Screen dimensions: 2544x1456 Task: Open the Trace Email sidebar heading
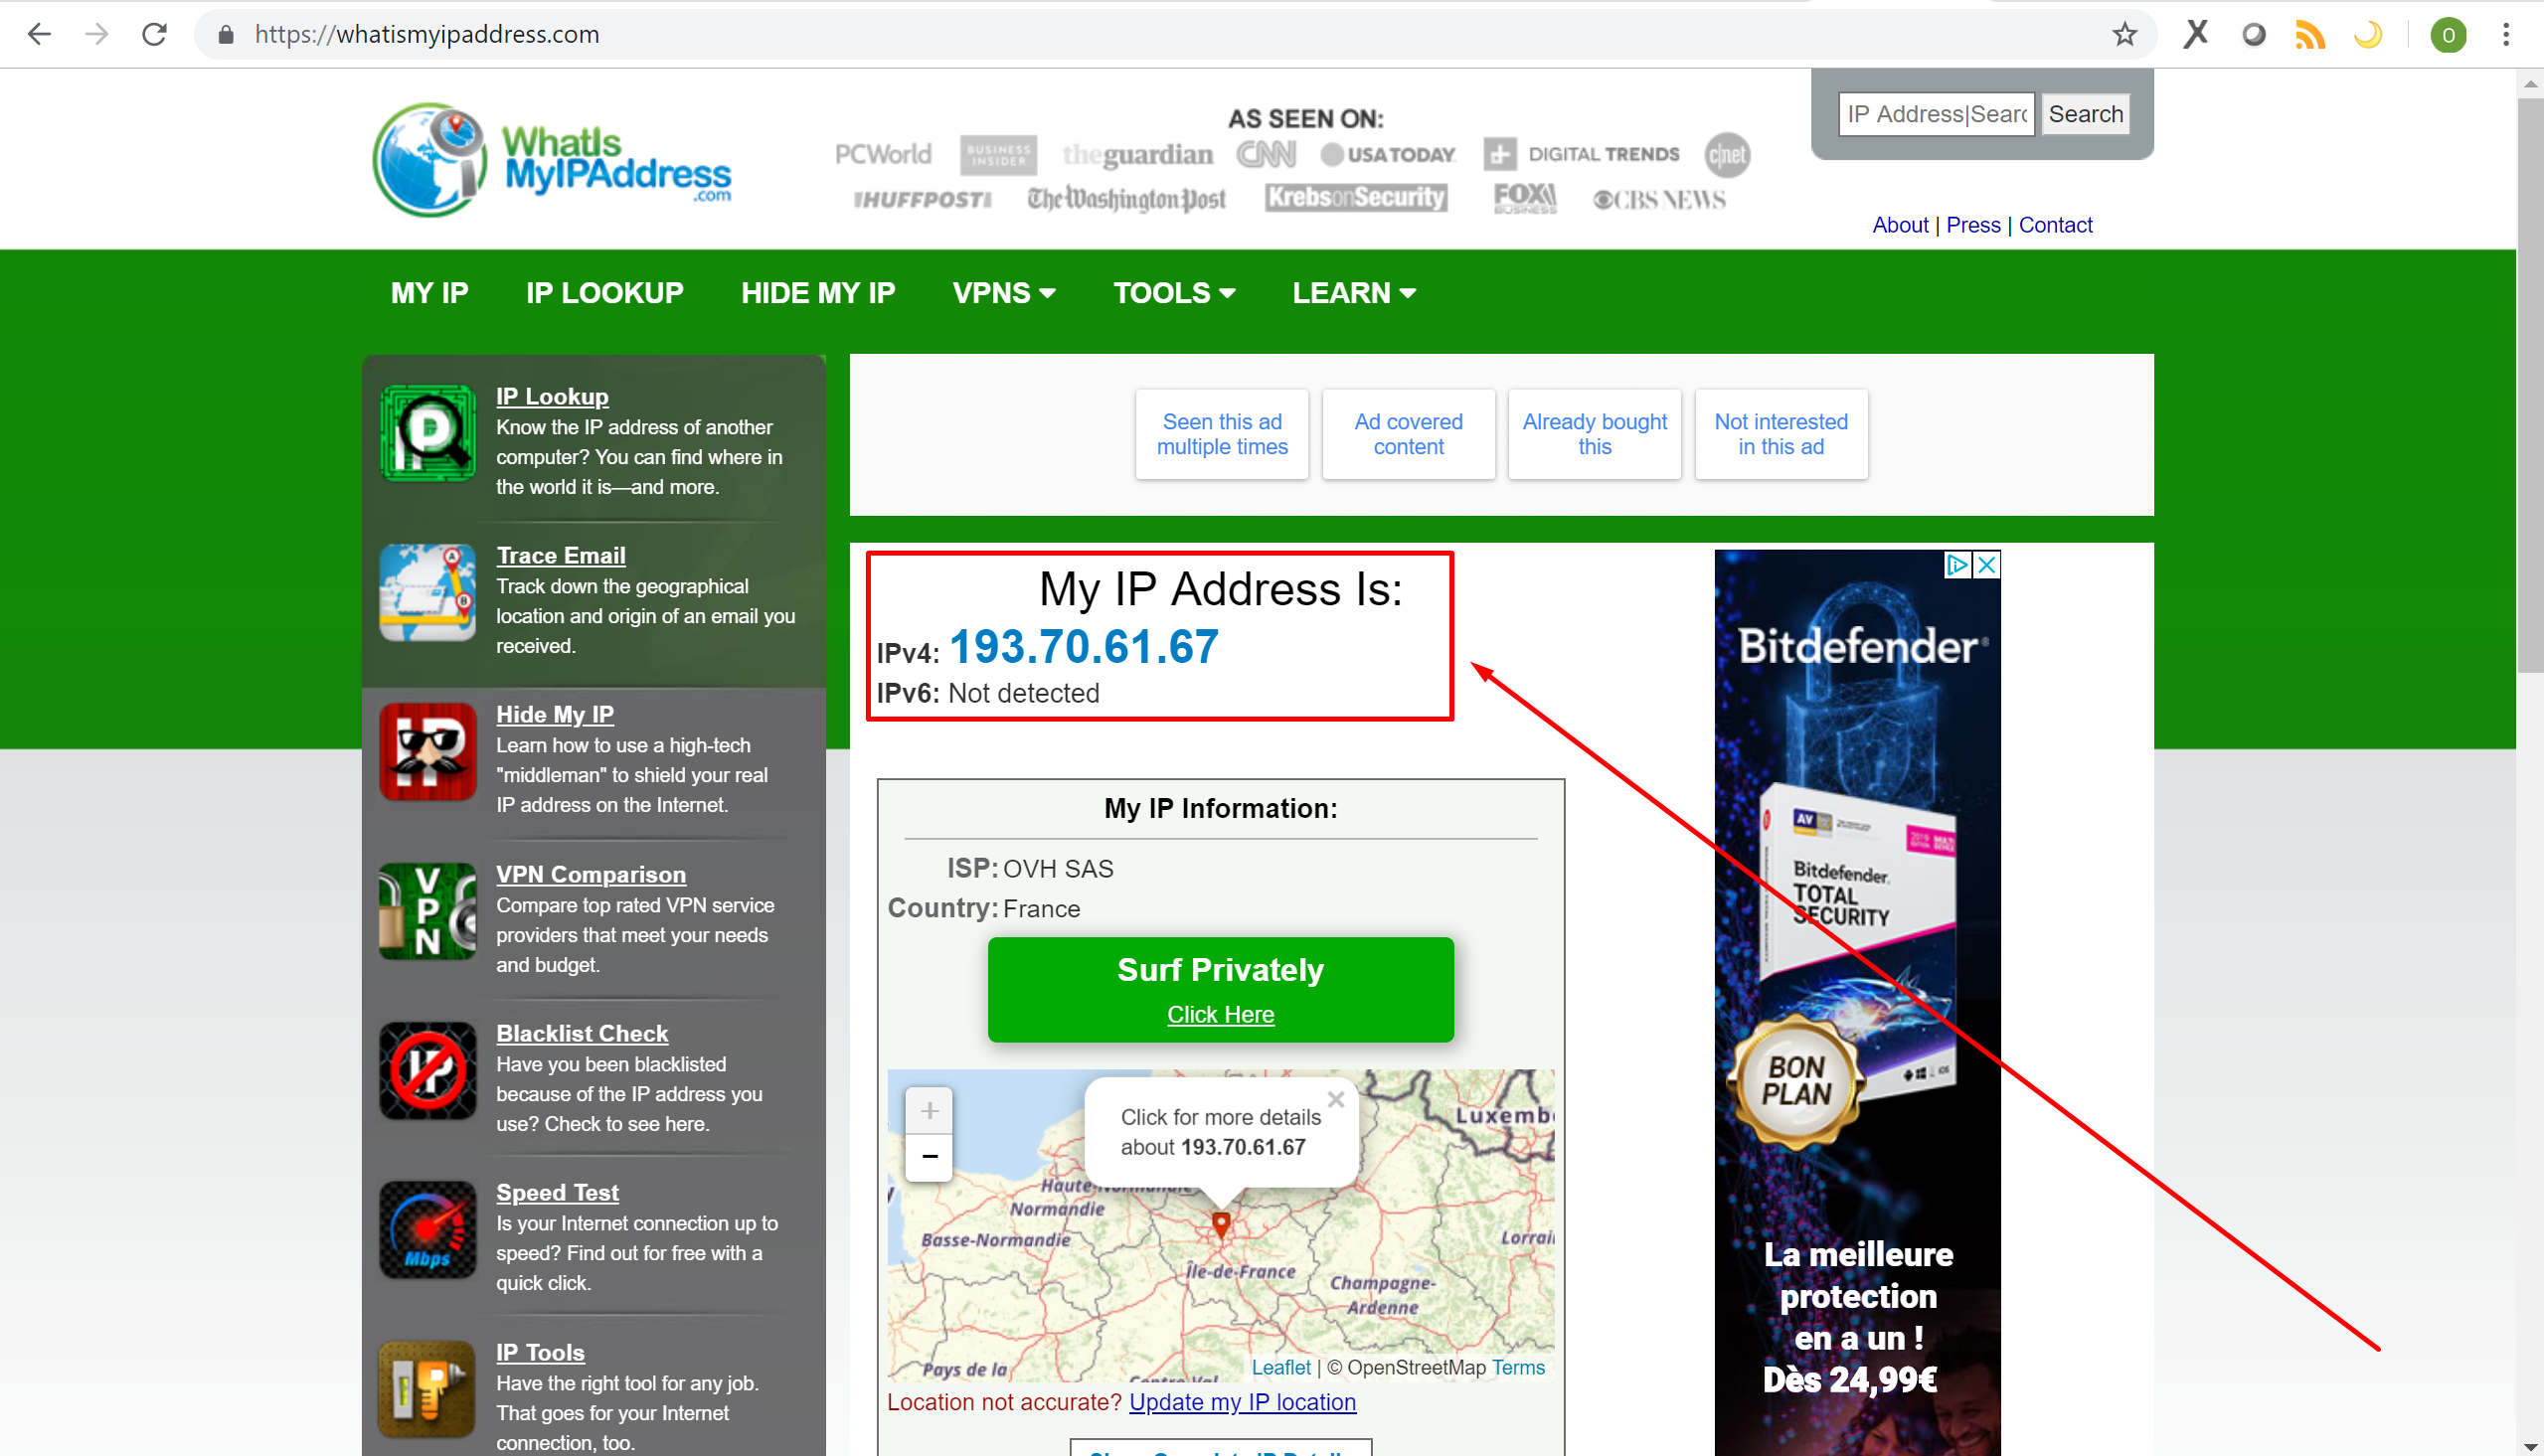561,555
